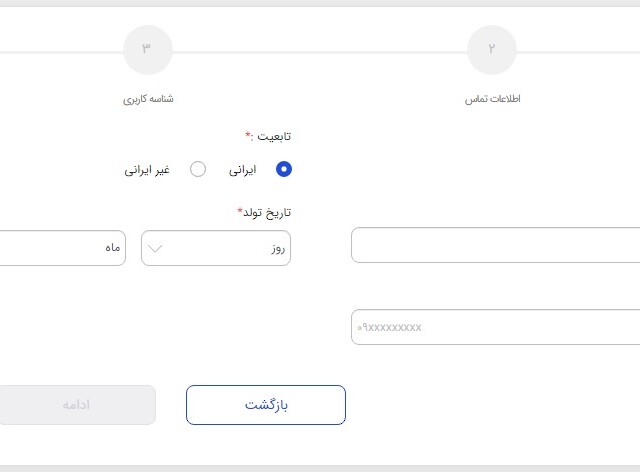Go to the اطلاعات تماس step label
The image size is (640, 472).
tap(492, 99)
